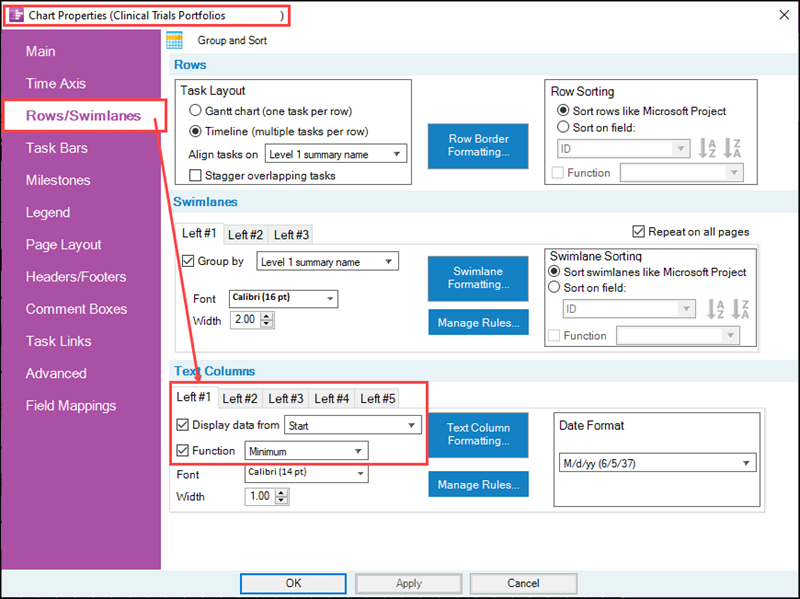Toggle Display data from checkbox
Image resolution: width=800 pixels, height=599 pixels.
coord(182,425)
